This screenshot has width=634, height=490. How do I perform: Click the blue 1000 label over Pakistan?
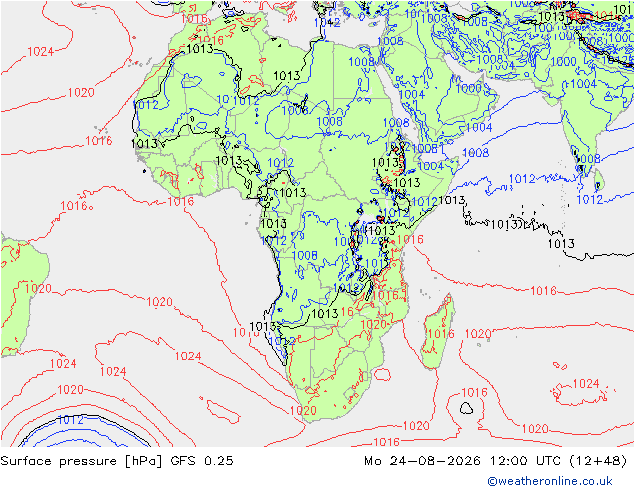click(x=563, y=62)
